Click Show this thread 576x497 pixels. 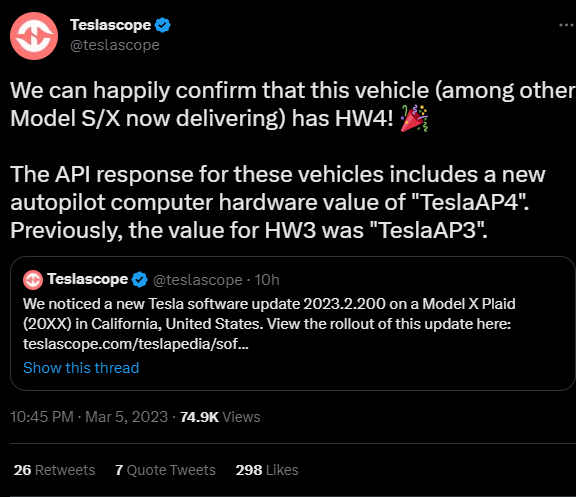[x=81, y=368]
